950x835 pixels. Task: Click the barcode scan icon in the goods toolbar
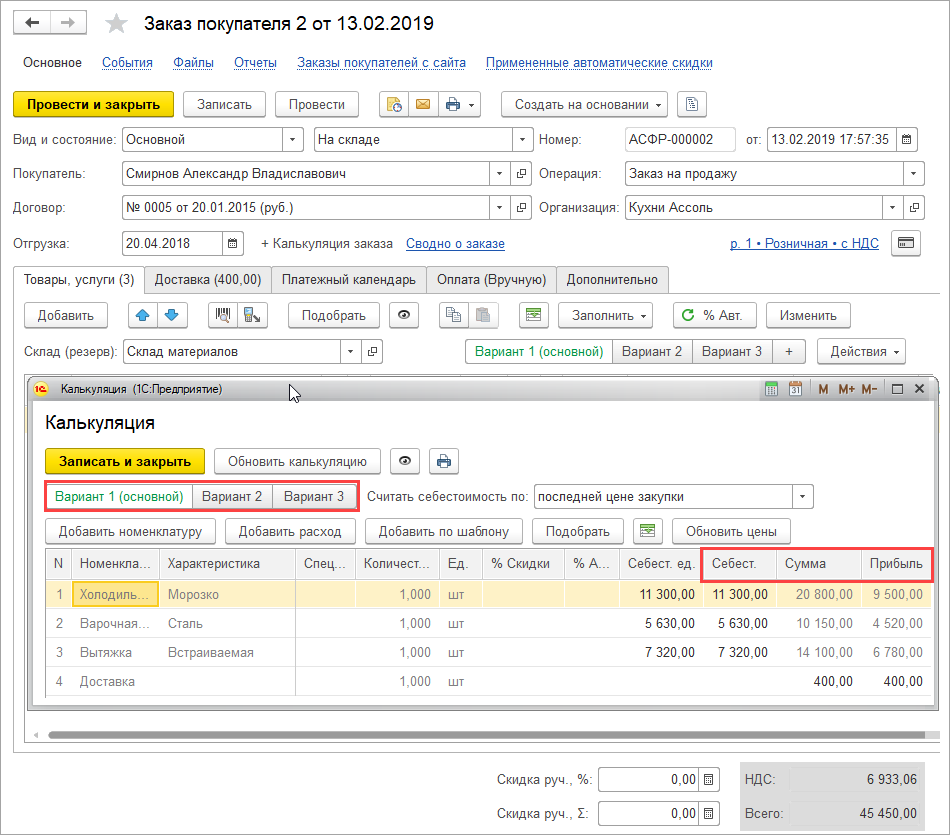coord(222,315)
